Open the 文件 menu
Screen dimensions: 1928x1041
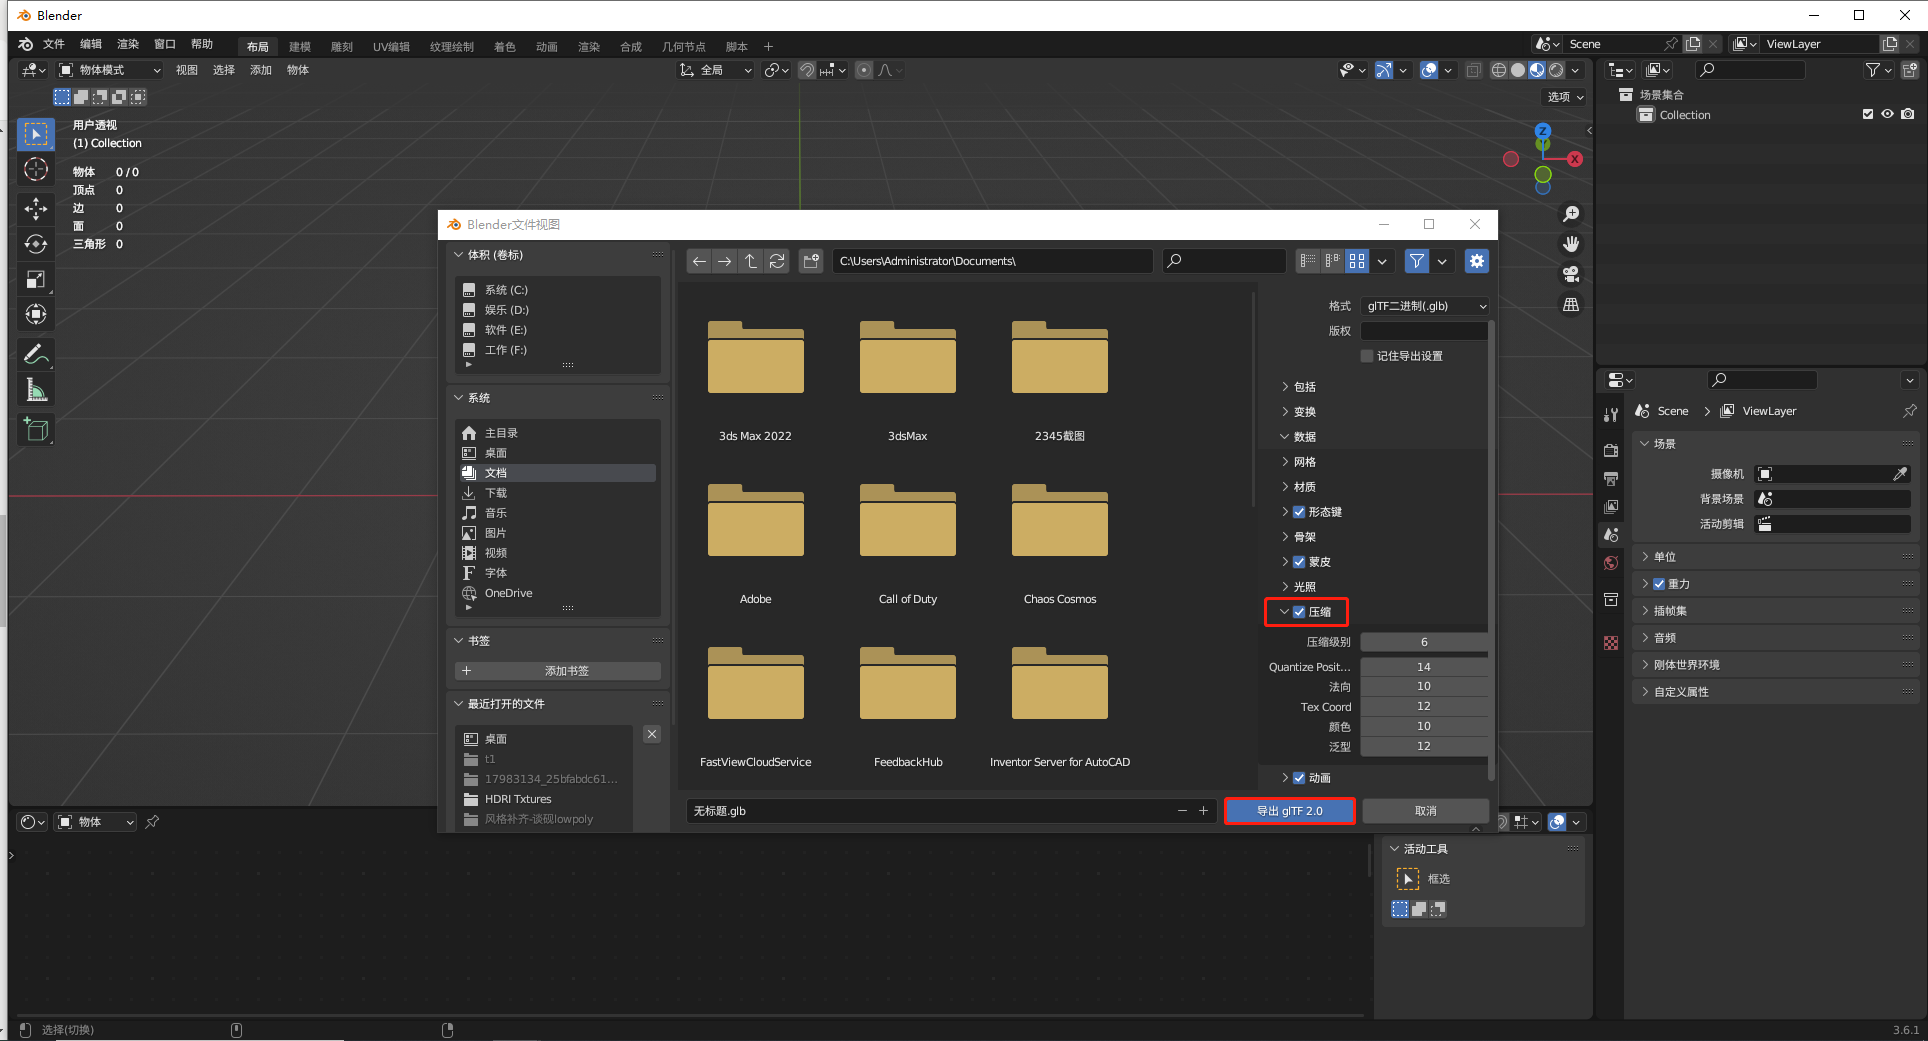click(x=54, y=44)
